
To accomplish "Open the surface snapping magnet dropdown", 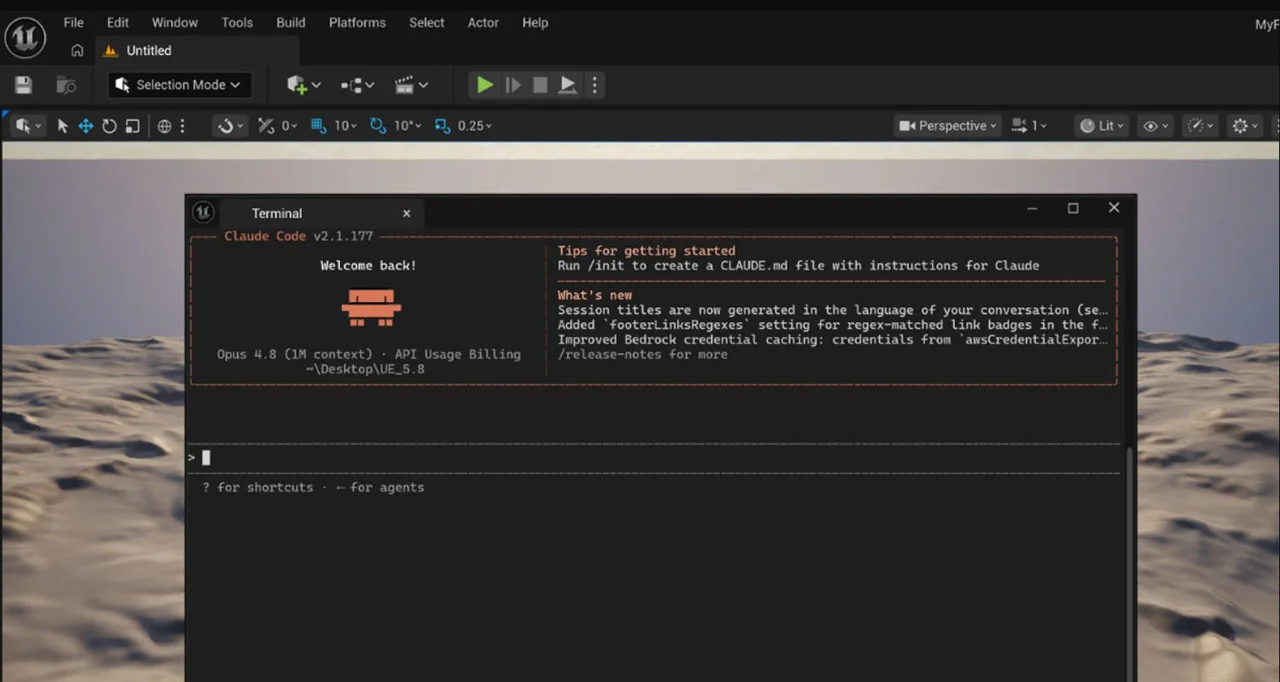I will (x=231, y=126).
